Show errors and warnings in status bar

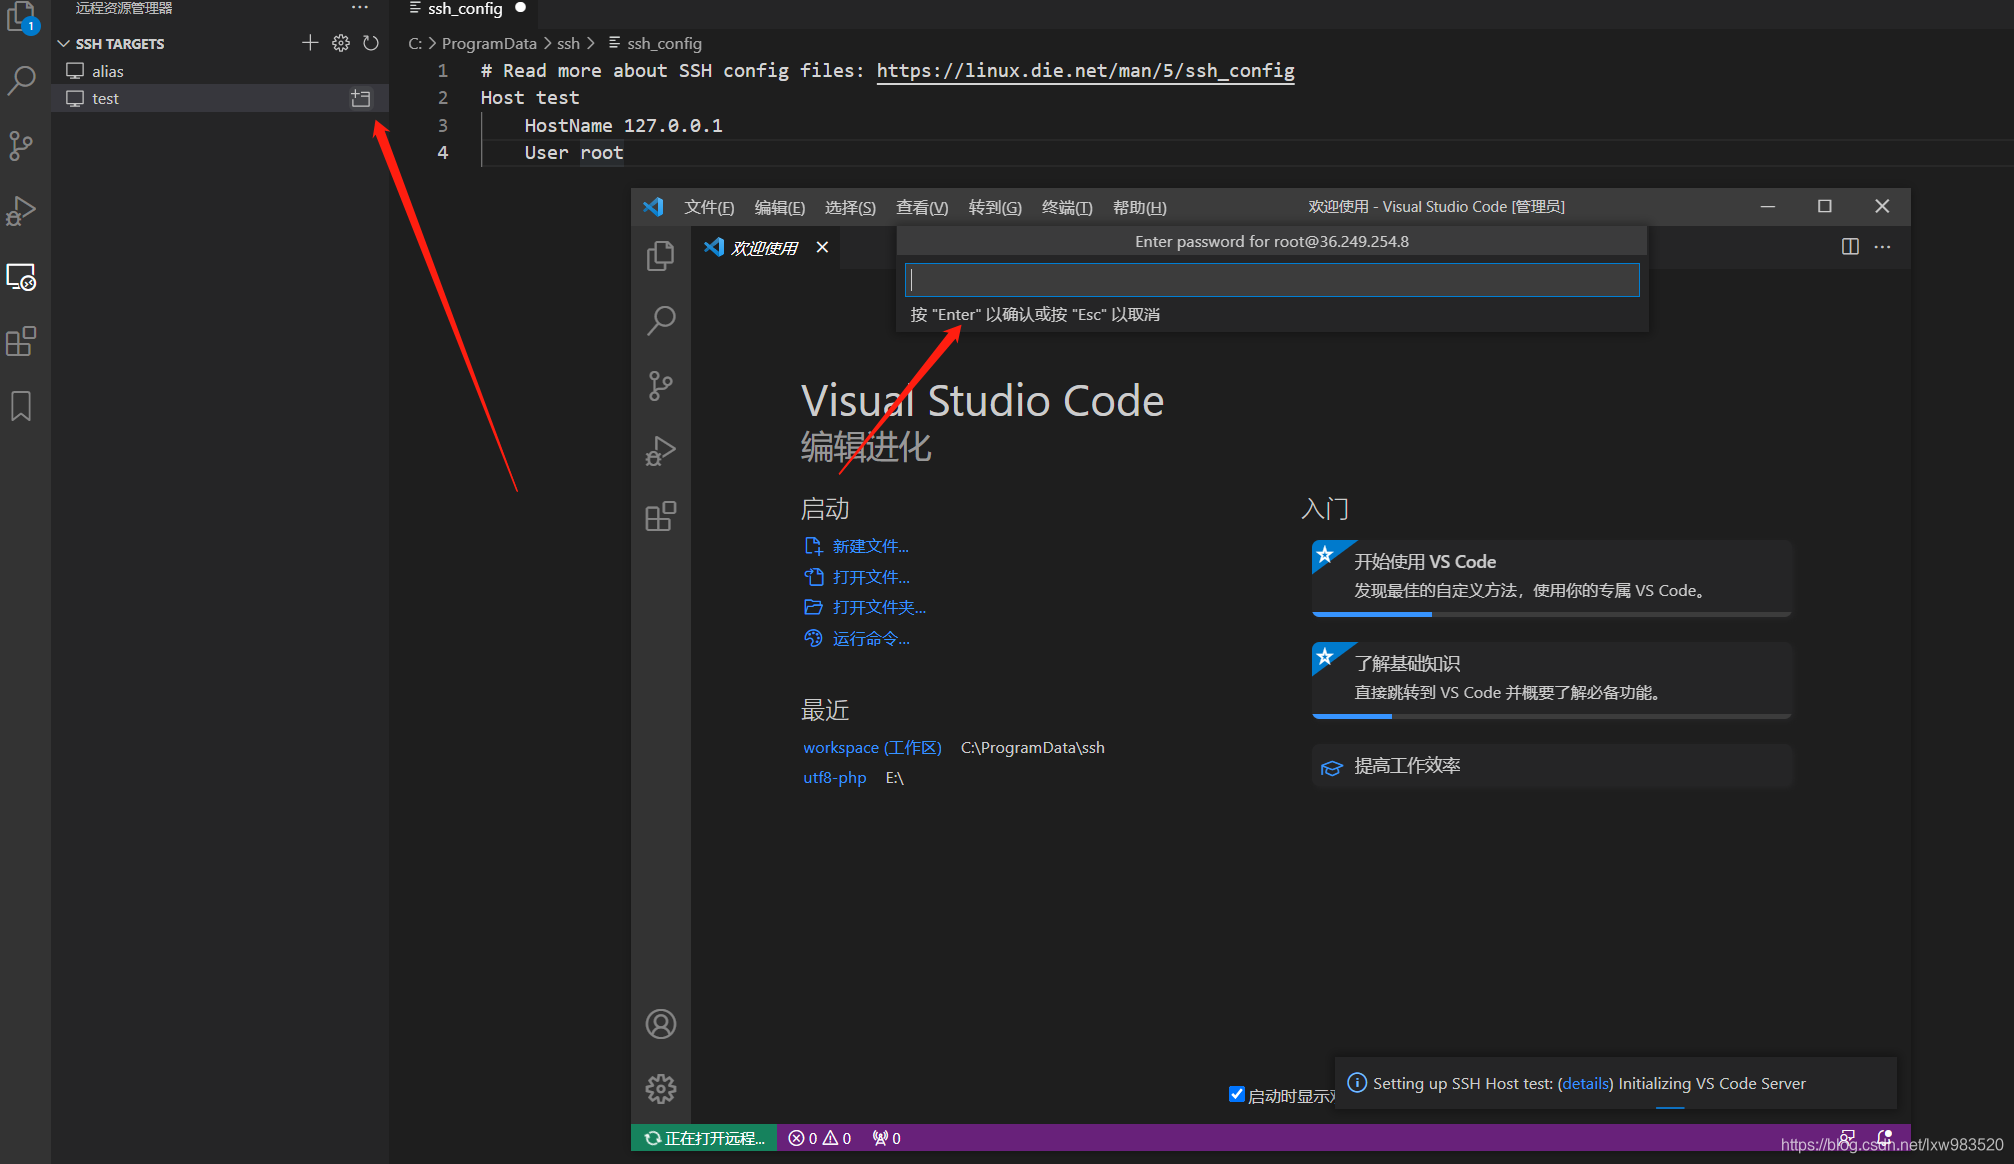[x=819, y=1138]
